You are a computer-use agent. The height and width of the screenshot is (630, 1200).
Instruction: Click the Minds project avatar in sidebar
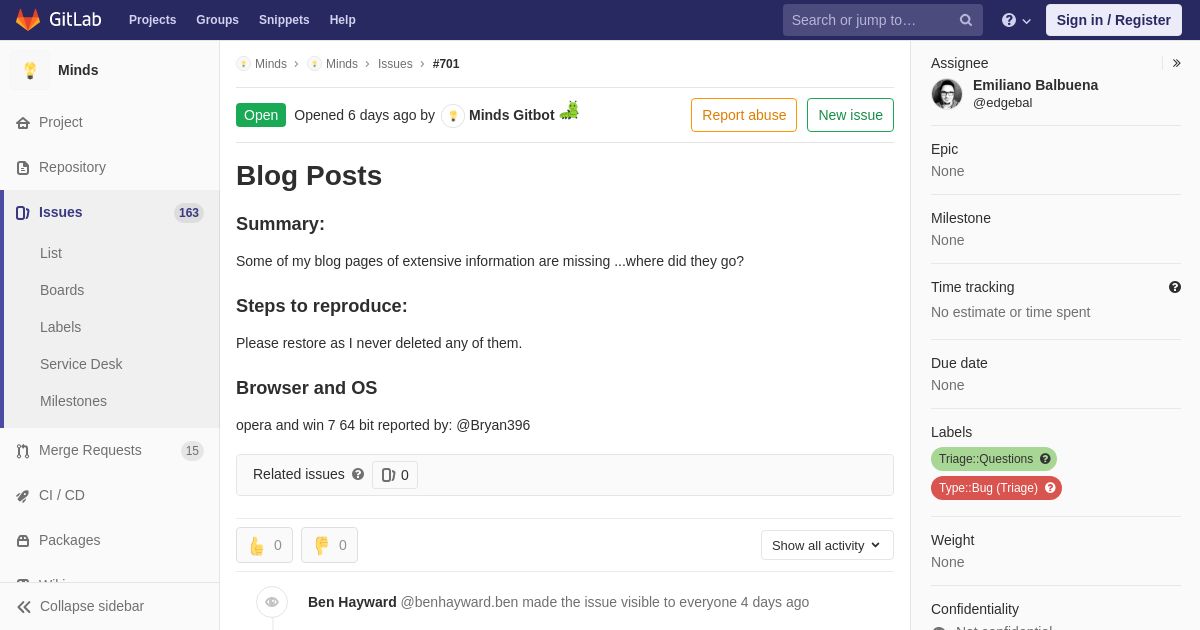coord(30,70)
